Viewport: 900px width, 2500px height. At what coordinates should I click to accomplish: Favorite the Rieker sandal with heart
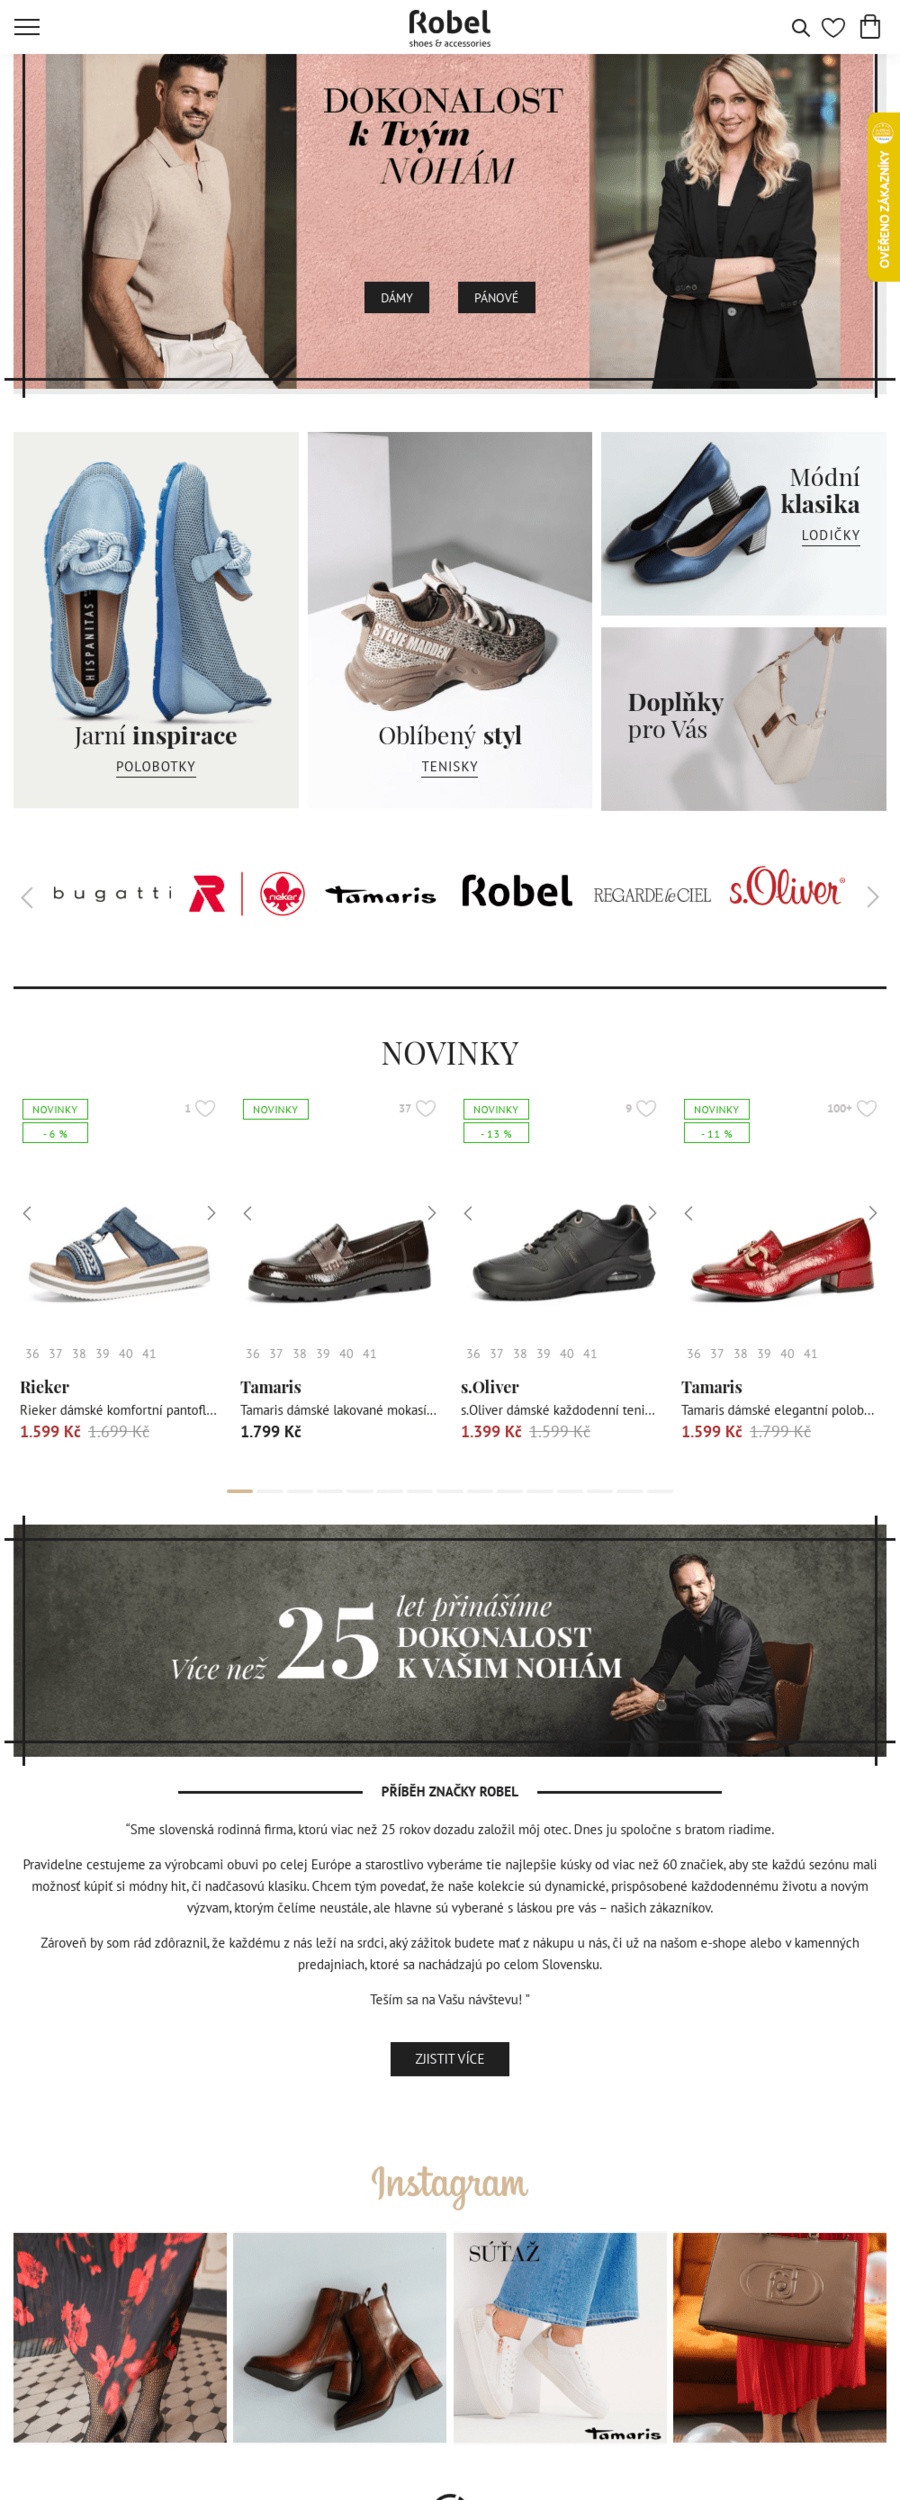click(x=205, y=1108)
